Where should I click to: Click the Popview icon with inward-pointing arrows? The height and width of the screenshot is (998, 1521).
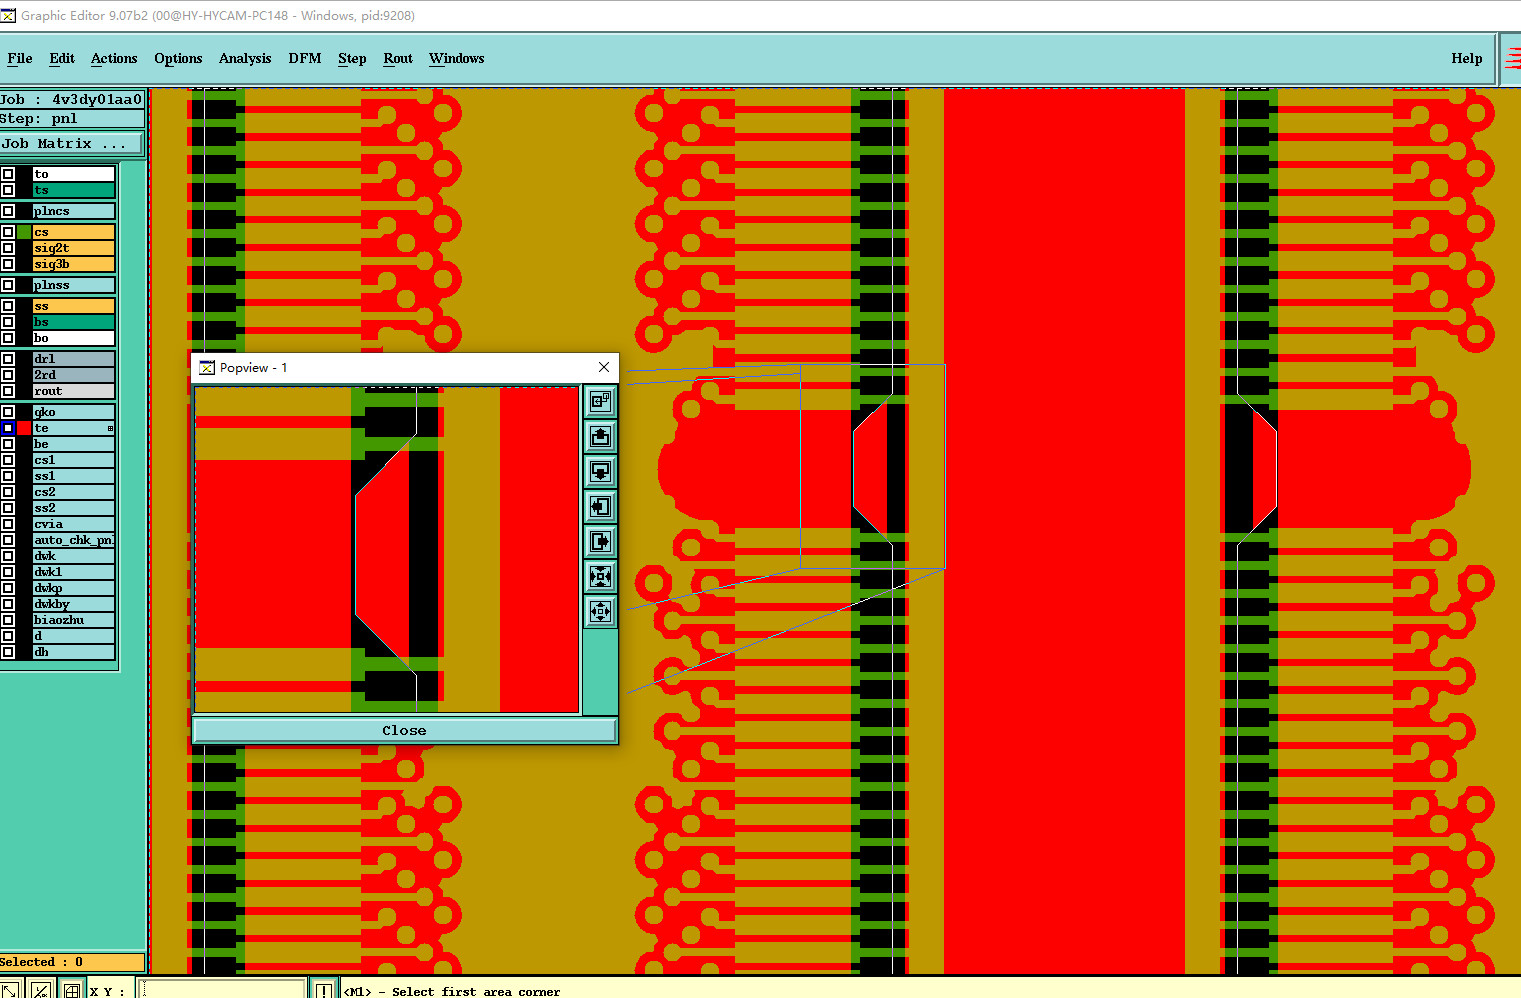[x=600, y=577]
